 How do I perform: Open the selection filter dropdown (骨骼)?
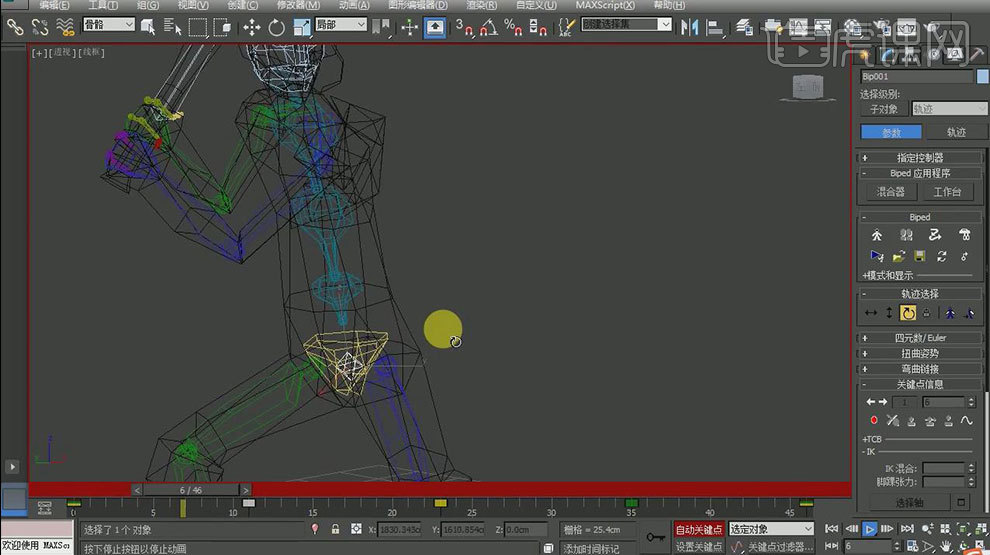tap(109, 25)
